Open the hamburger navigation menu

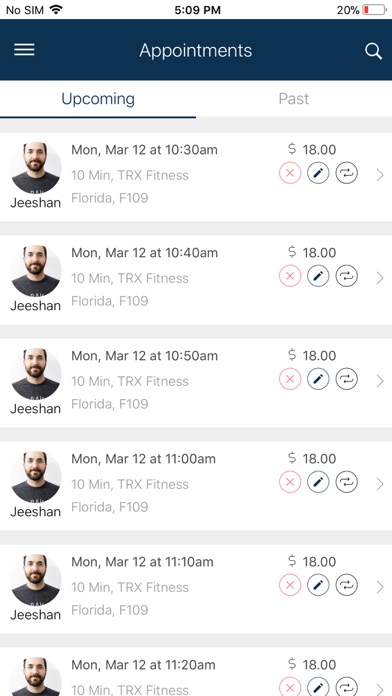pos(24,50)
